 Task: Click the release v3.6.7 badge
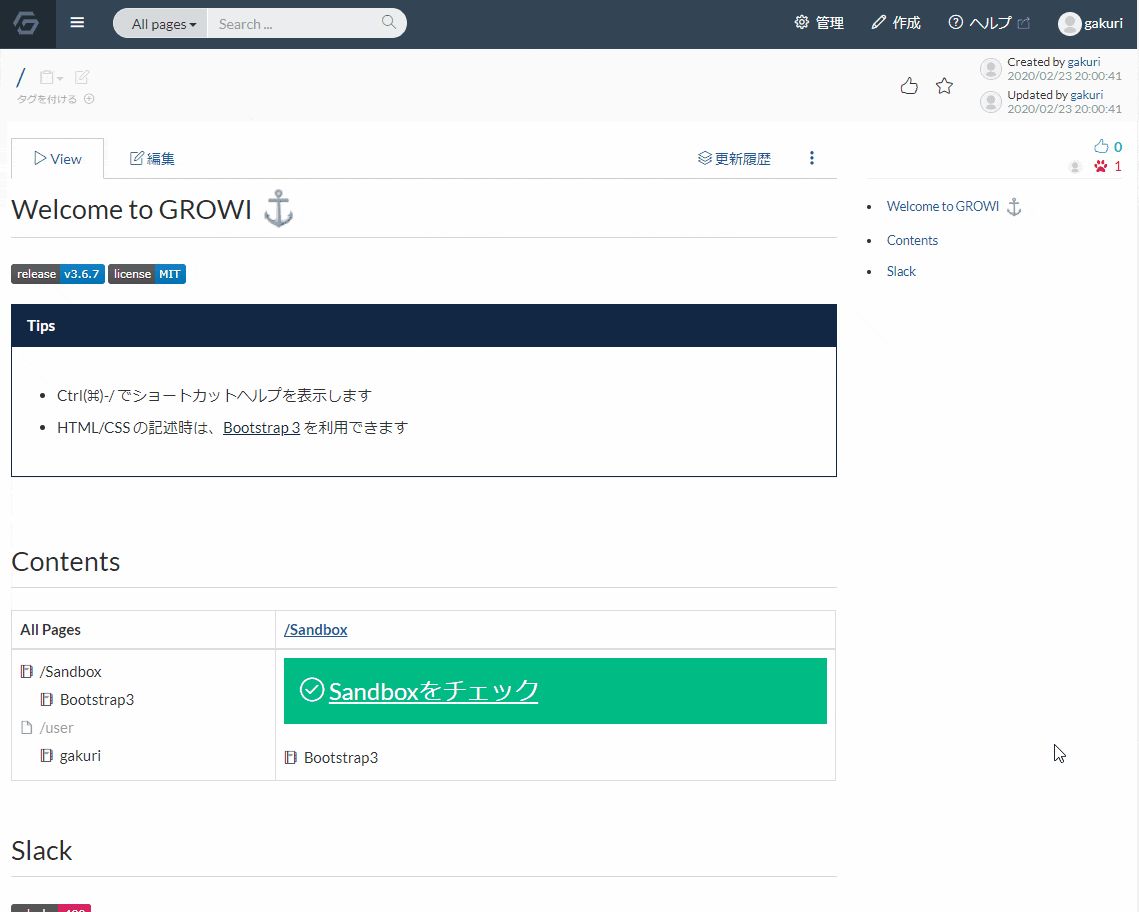point(58,274)
